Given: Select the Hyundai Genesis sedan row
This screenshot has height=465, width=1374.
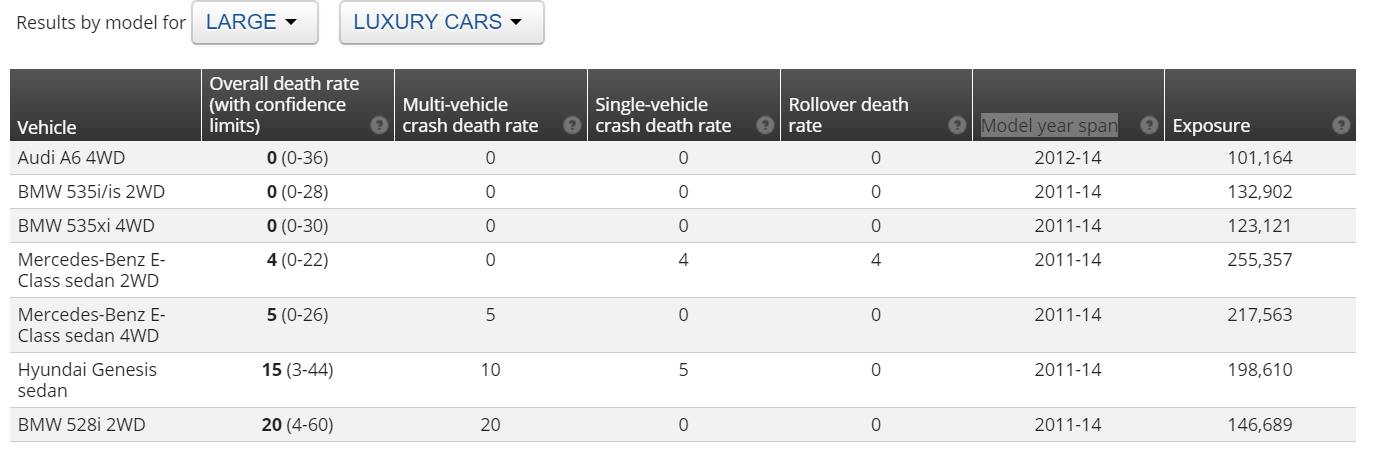Looking at the screenshot, I should pyautogui.click(x=87, y=380).
